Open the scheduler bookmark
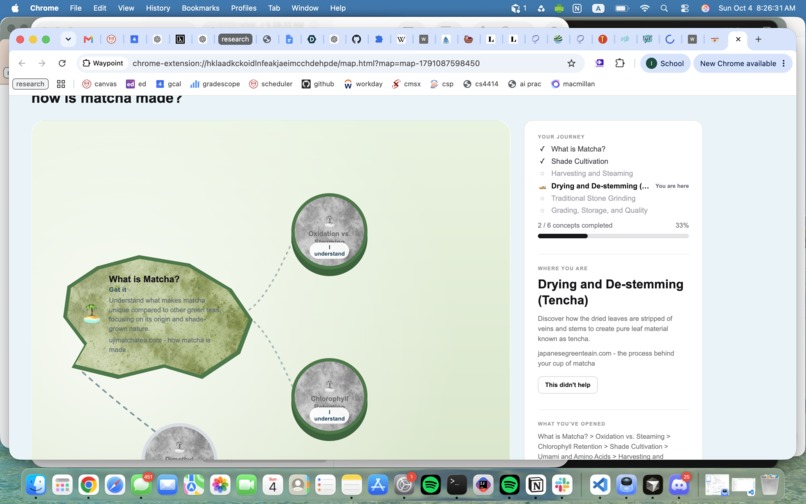This screenshot has height=504, width=806. pyautogui.click(x=271, y=84)
